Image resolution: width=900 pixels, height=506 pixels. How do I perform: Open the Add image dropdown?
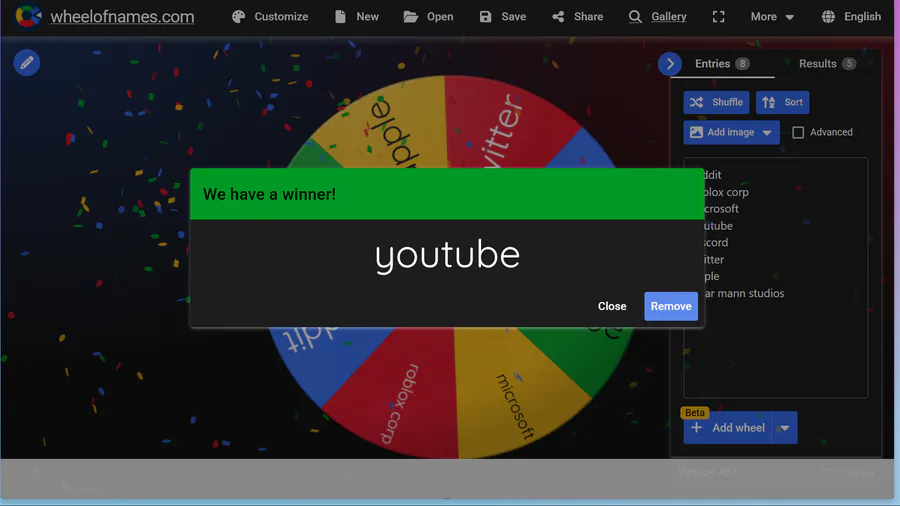(x=731, y=132)
